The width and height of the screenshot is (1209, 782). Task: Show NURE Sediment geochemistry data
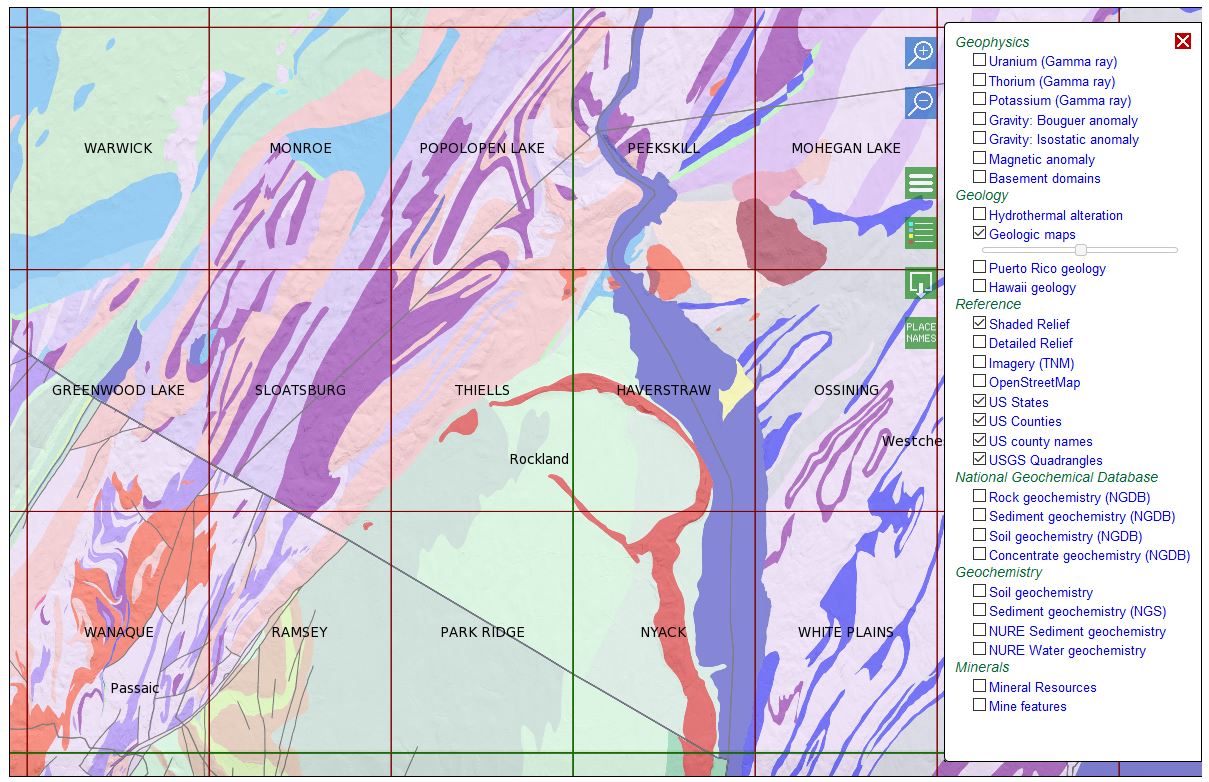pos(978,629)
